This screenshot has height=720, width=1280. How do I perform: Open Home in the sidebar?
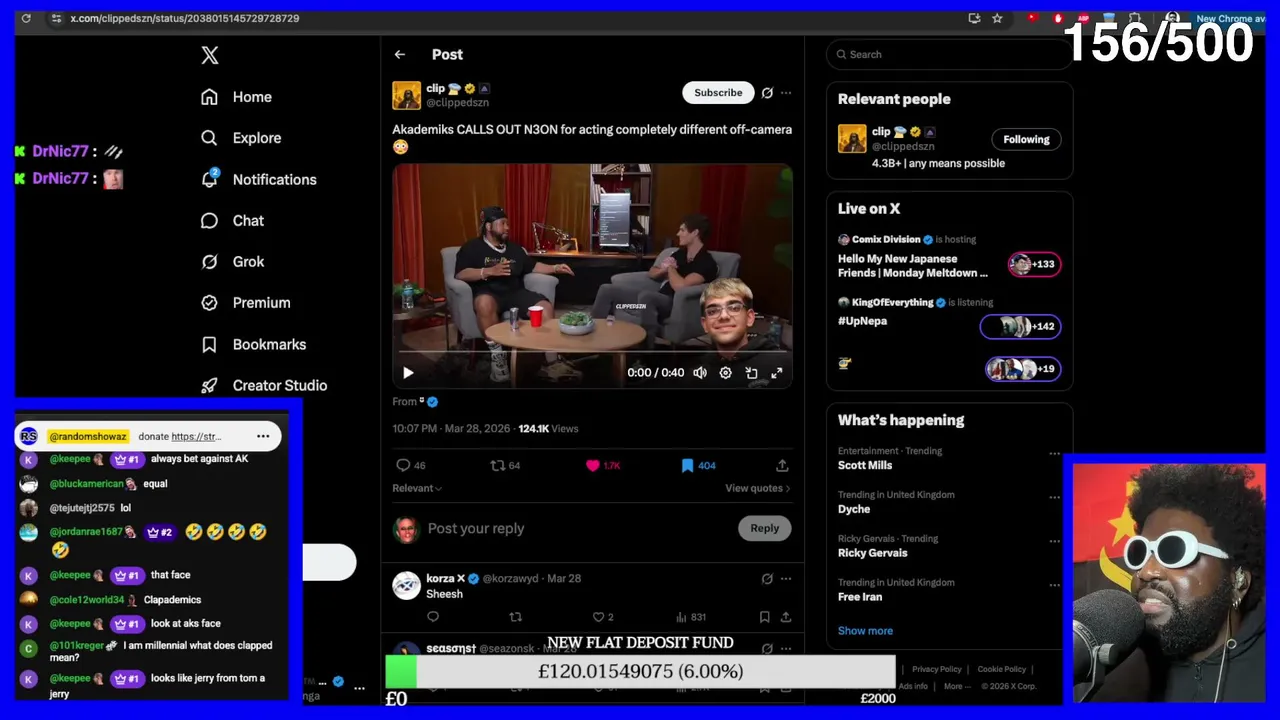(x=236, y=97)
